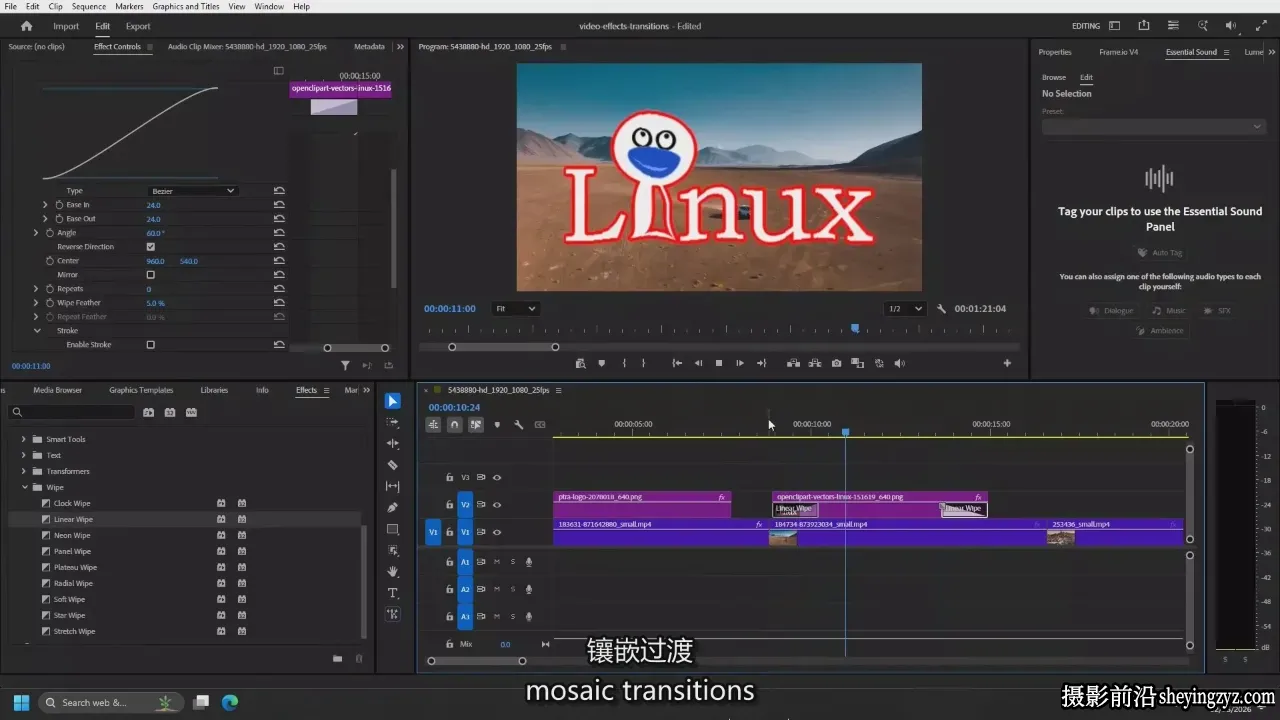This screenshot has width=1280, height=720.
Task: Switch to the Media Browser tab
Action: pyautogui.click(x=57, y=390)
